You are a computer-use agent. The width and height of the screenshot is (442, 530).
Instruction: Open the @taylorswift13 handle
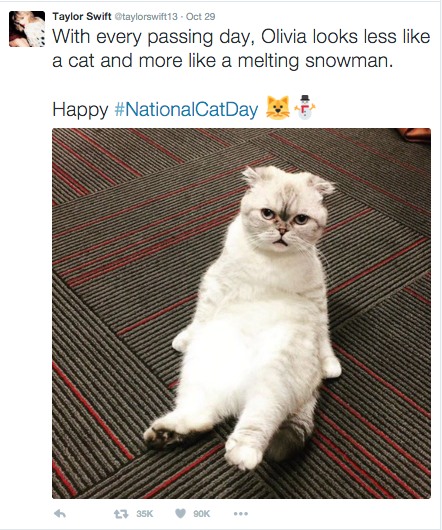146,17
